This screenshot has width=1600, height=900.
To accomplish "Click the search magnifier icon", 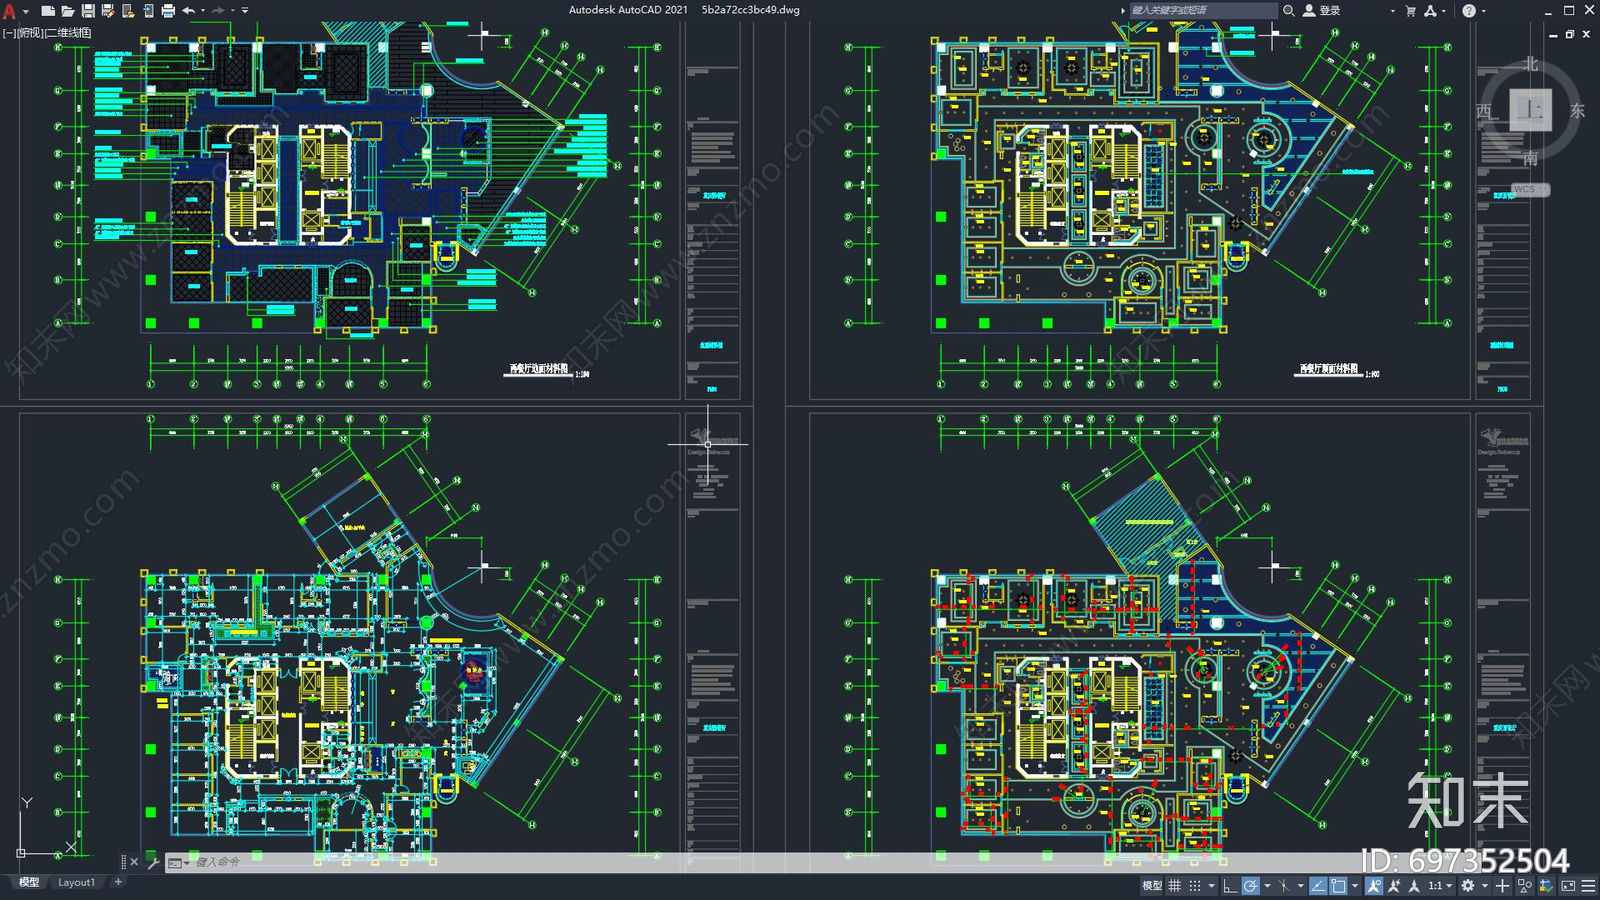I will [x=1289, y=10].
